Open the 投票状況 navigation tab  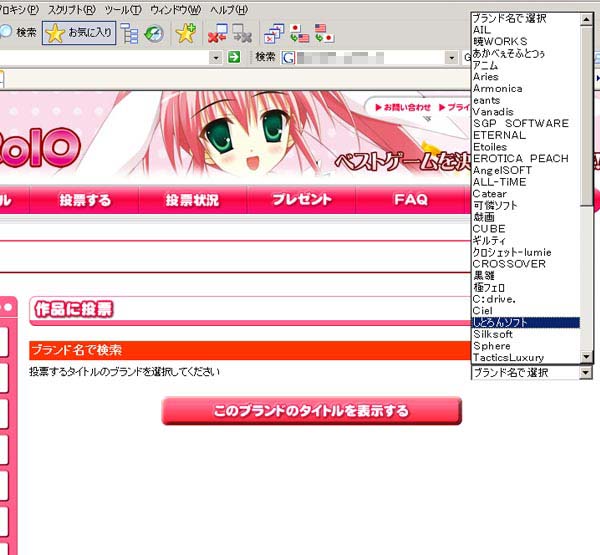click(193, 200)
